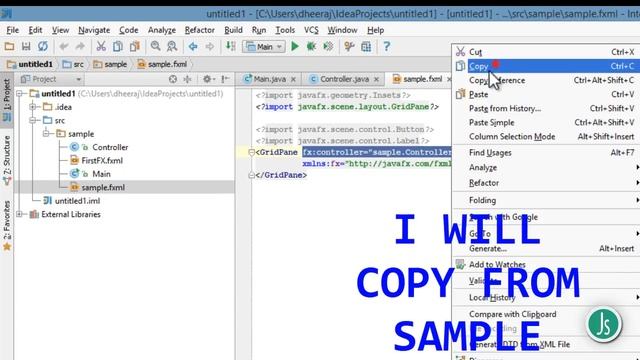640x360 pixels.
Task: Choose Copy from the context menu
Action: tap(546, 66)
